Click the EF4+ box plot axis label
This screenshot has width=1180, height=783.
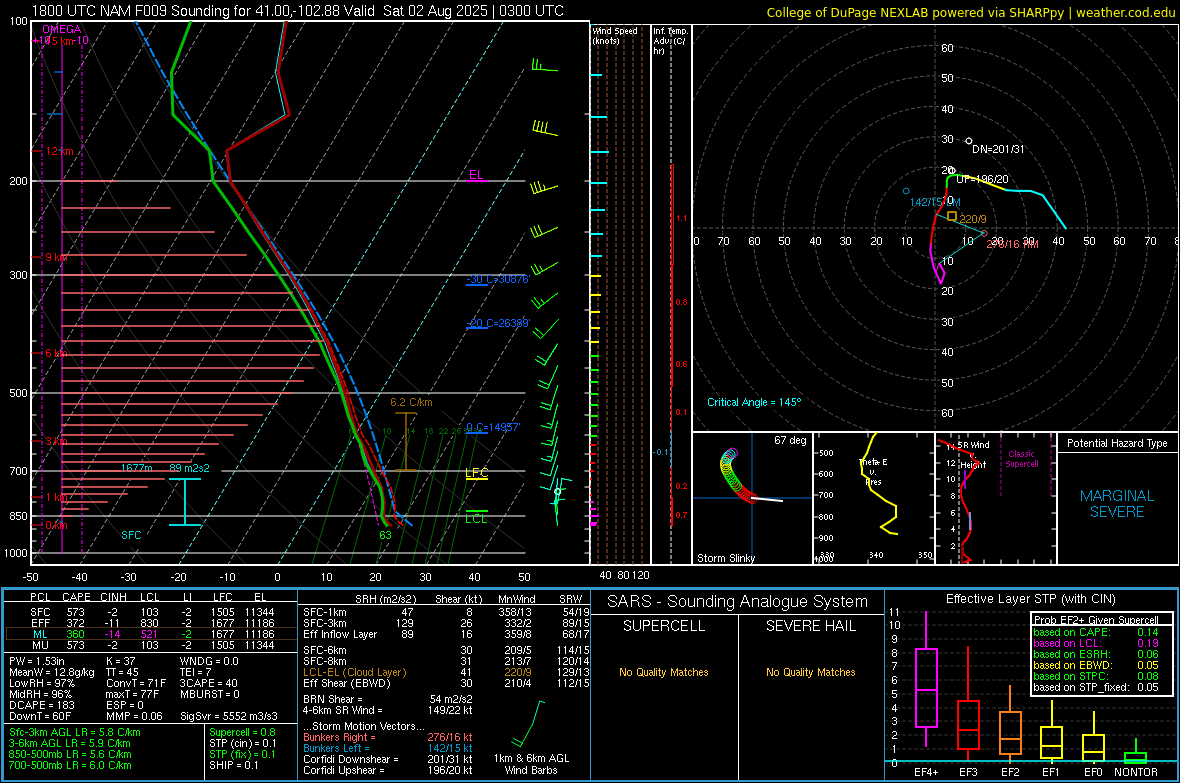[x=926, y=772]
